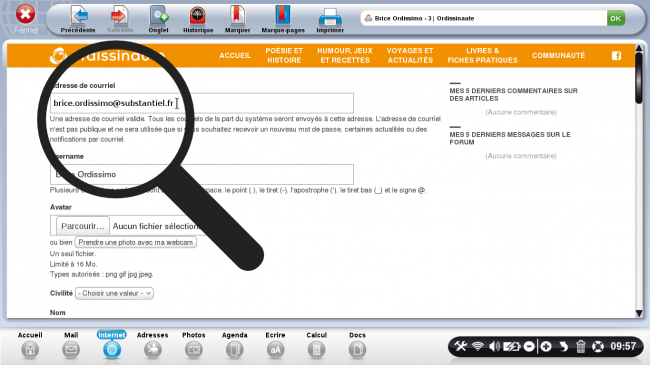This screenshot has height=365, width=650.
Task: Open a new Onglet tab
Action: pos(158,19)
